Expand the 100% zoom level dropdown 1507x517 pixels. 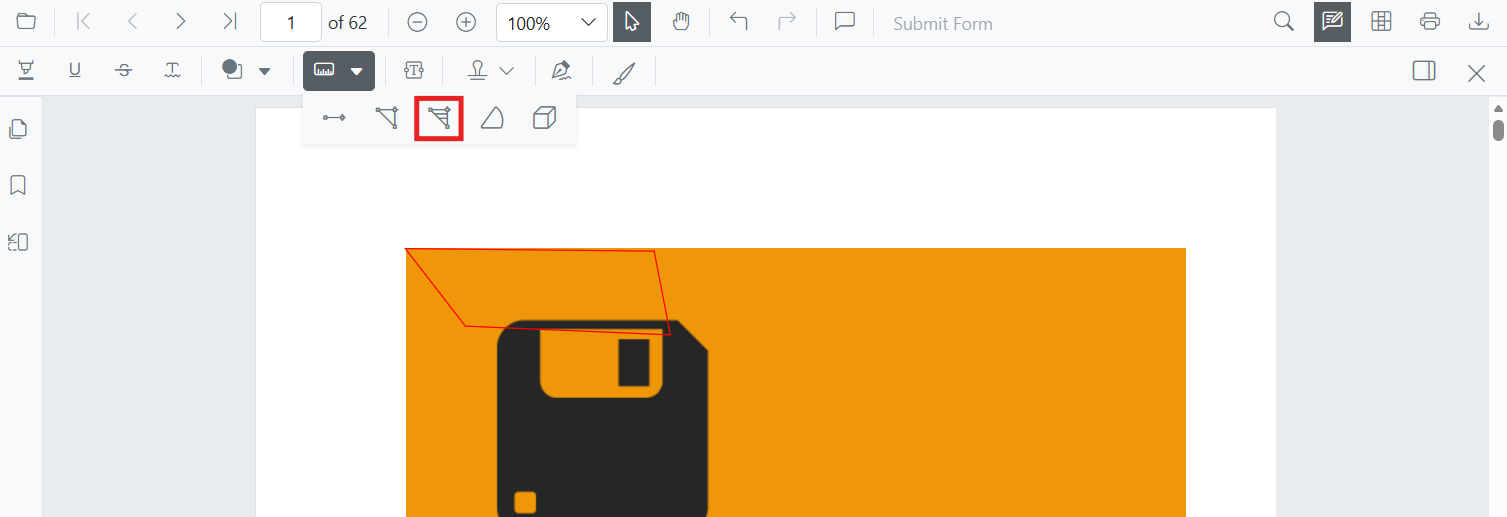pos(552,22)
